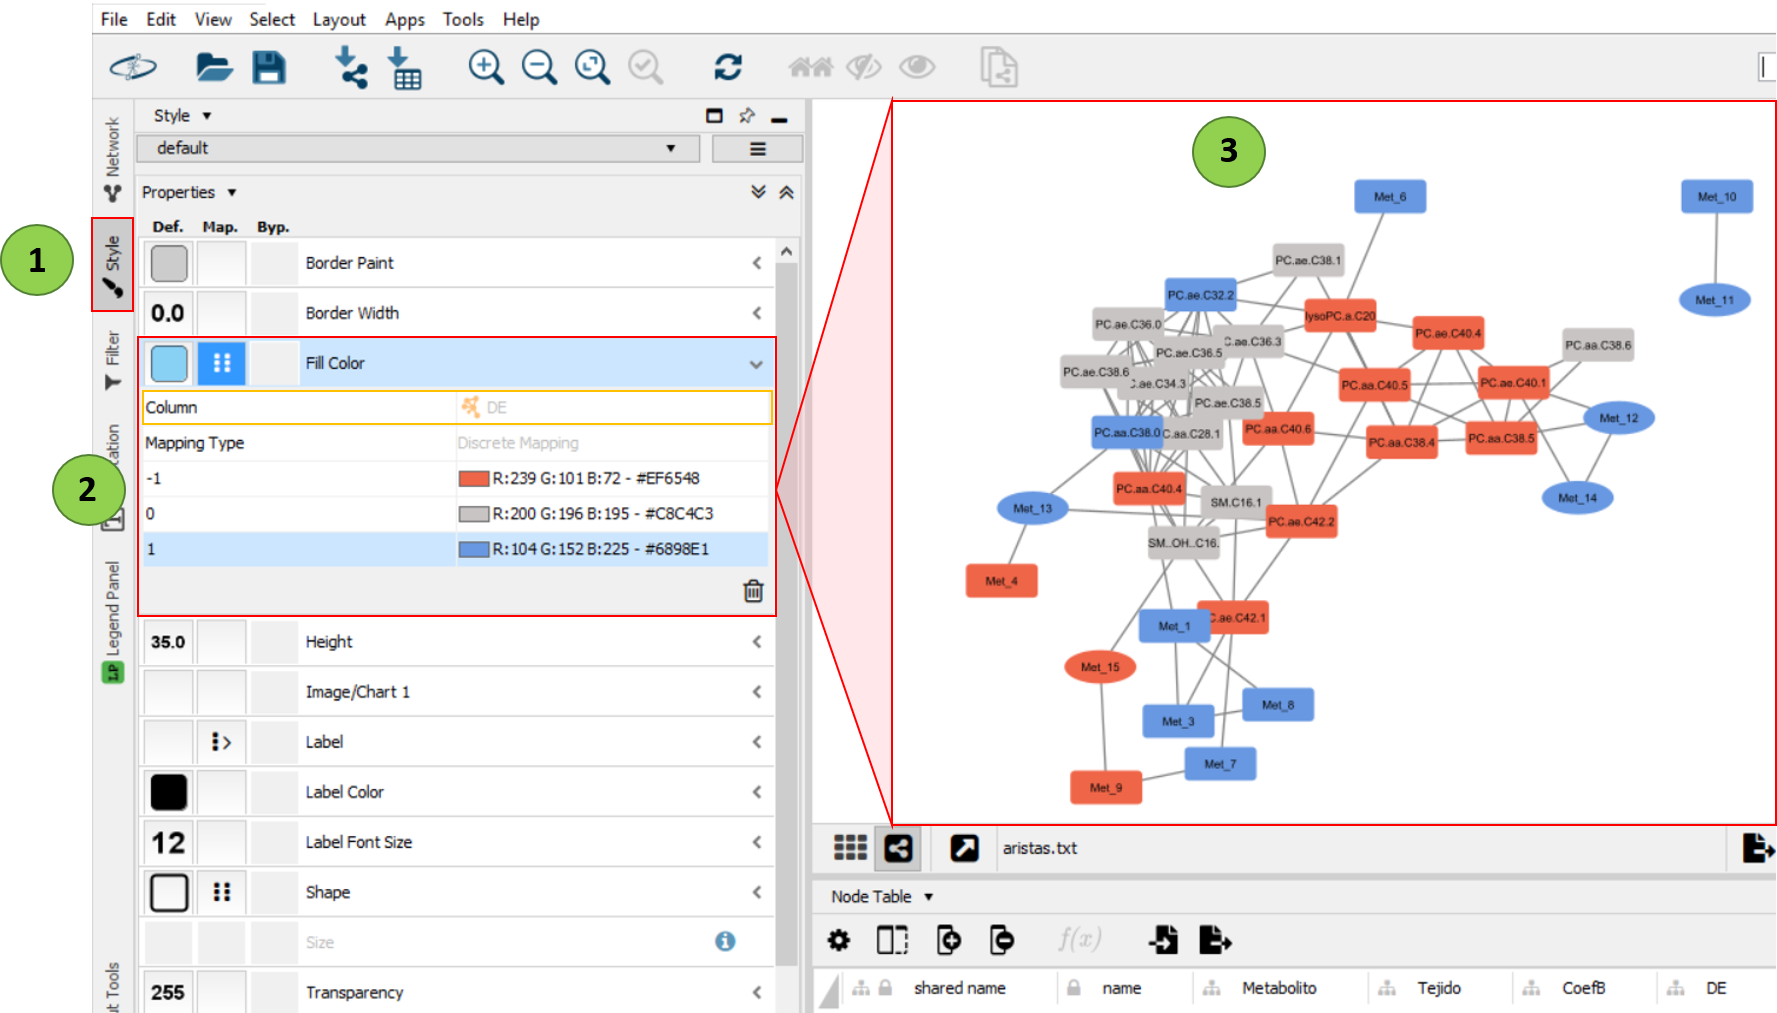Open the Tools menu
This screenshot has height=1013, width=1777.
click(463, 19)
